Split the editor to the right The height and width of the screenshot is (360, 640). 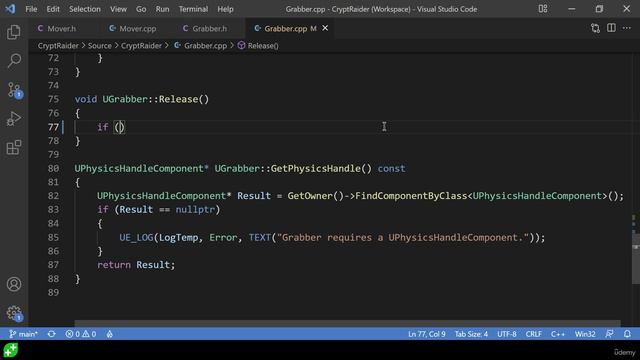click(611, 28)
